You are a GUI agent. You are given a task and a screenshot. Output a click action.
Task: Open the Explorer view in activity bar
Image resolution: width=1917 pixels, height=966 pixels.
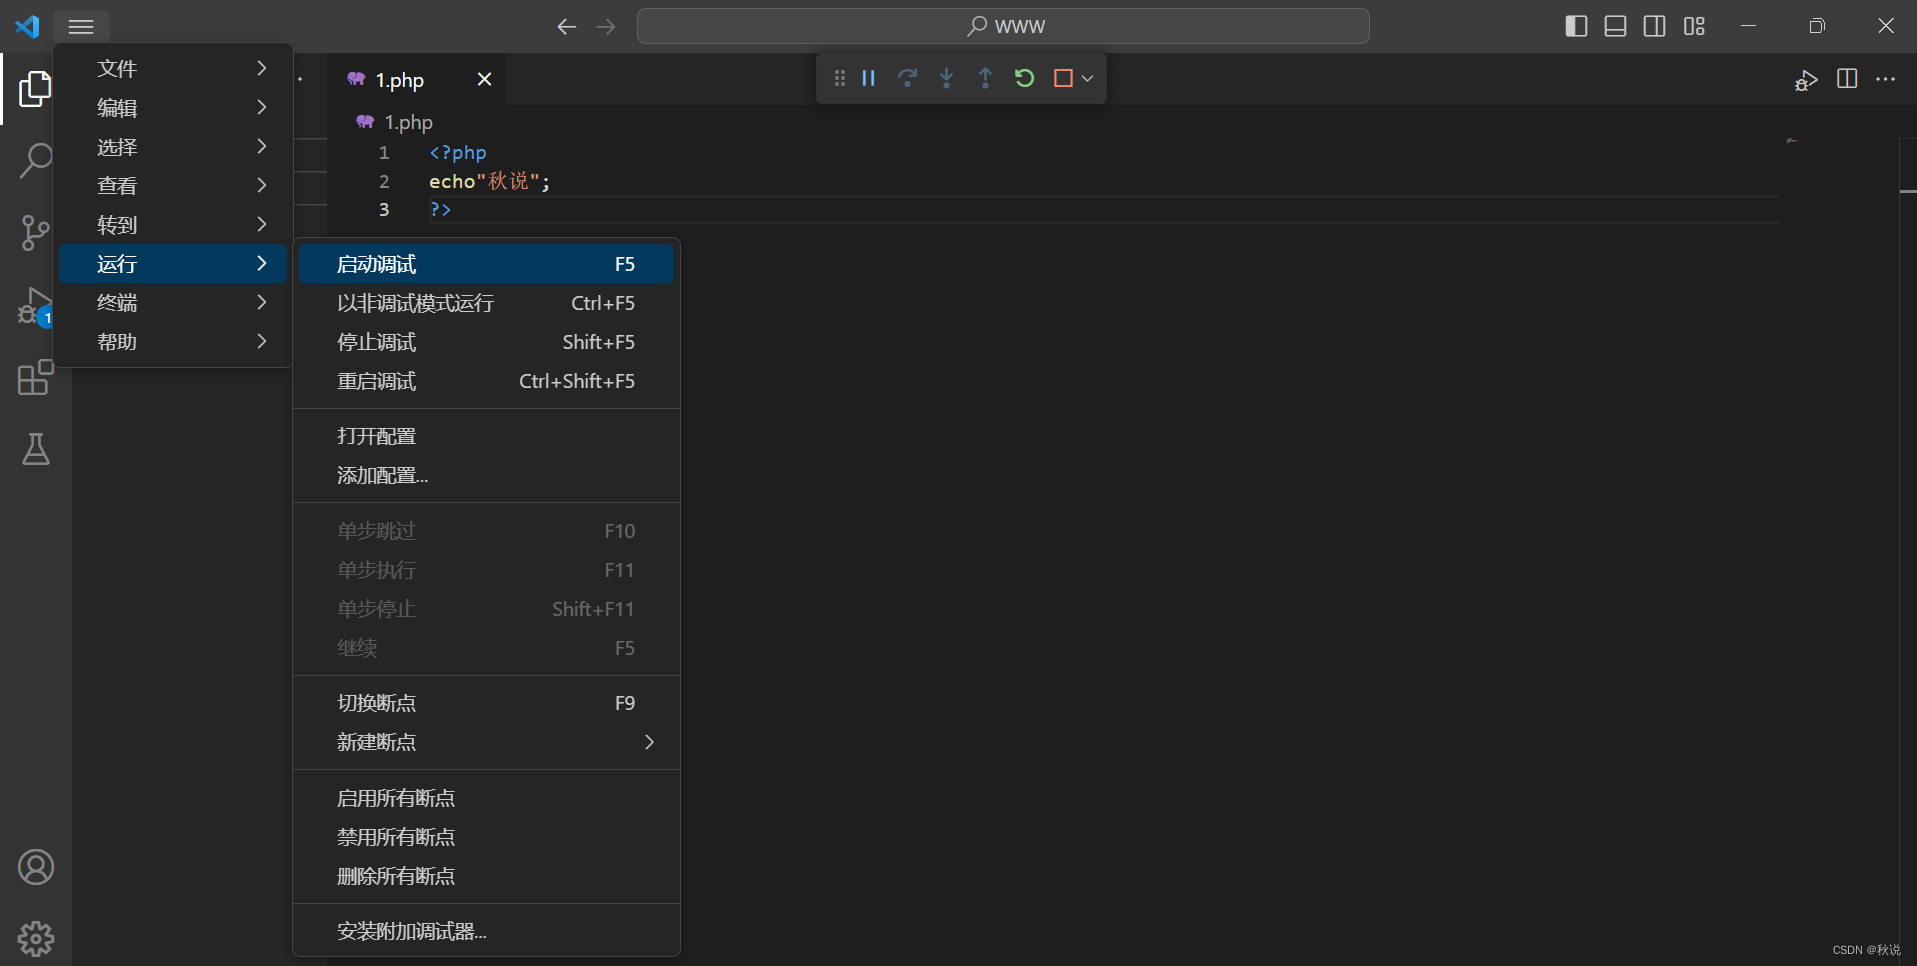click(x=35, y=89)
